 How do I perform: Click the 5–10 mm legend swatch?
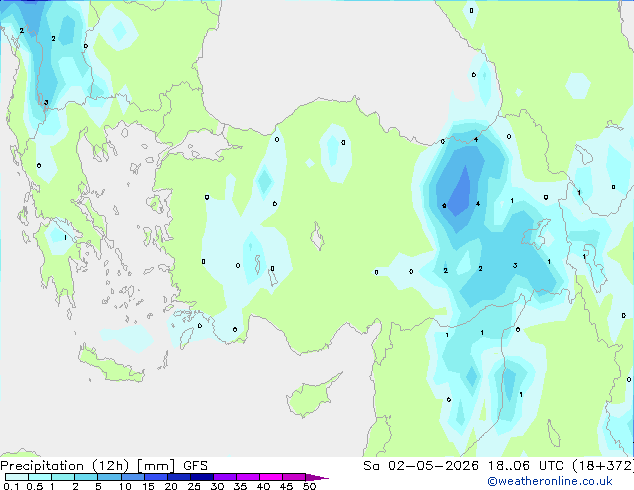[x=109, y=477]
